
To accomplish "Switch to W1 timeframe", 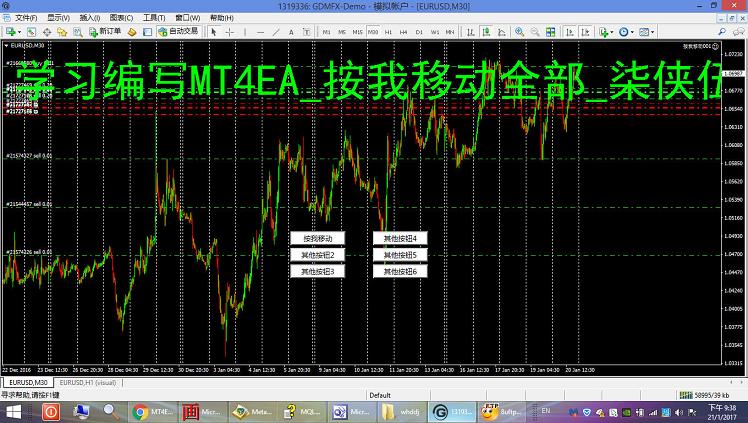I will (x=435, y=32).
